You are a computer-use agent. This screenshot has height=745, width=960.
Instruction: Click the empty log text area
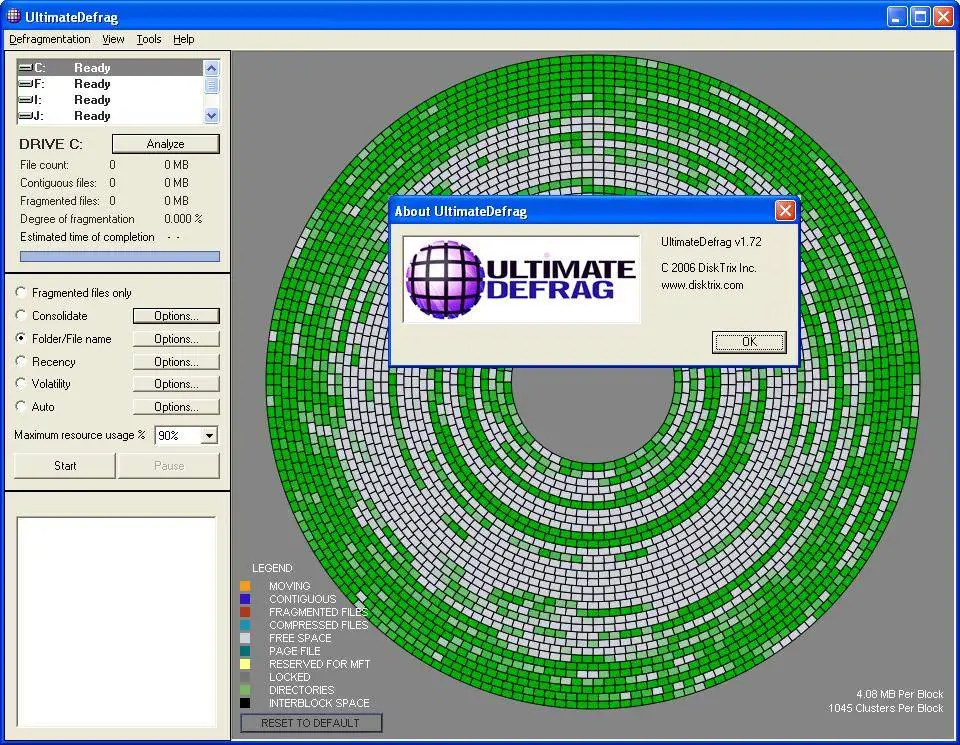[x=116, y=622]
